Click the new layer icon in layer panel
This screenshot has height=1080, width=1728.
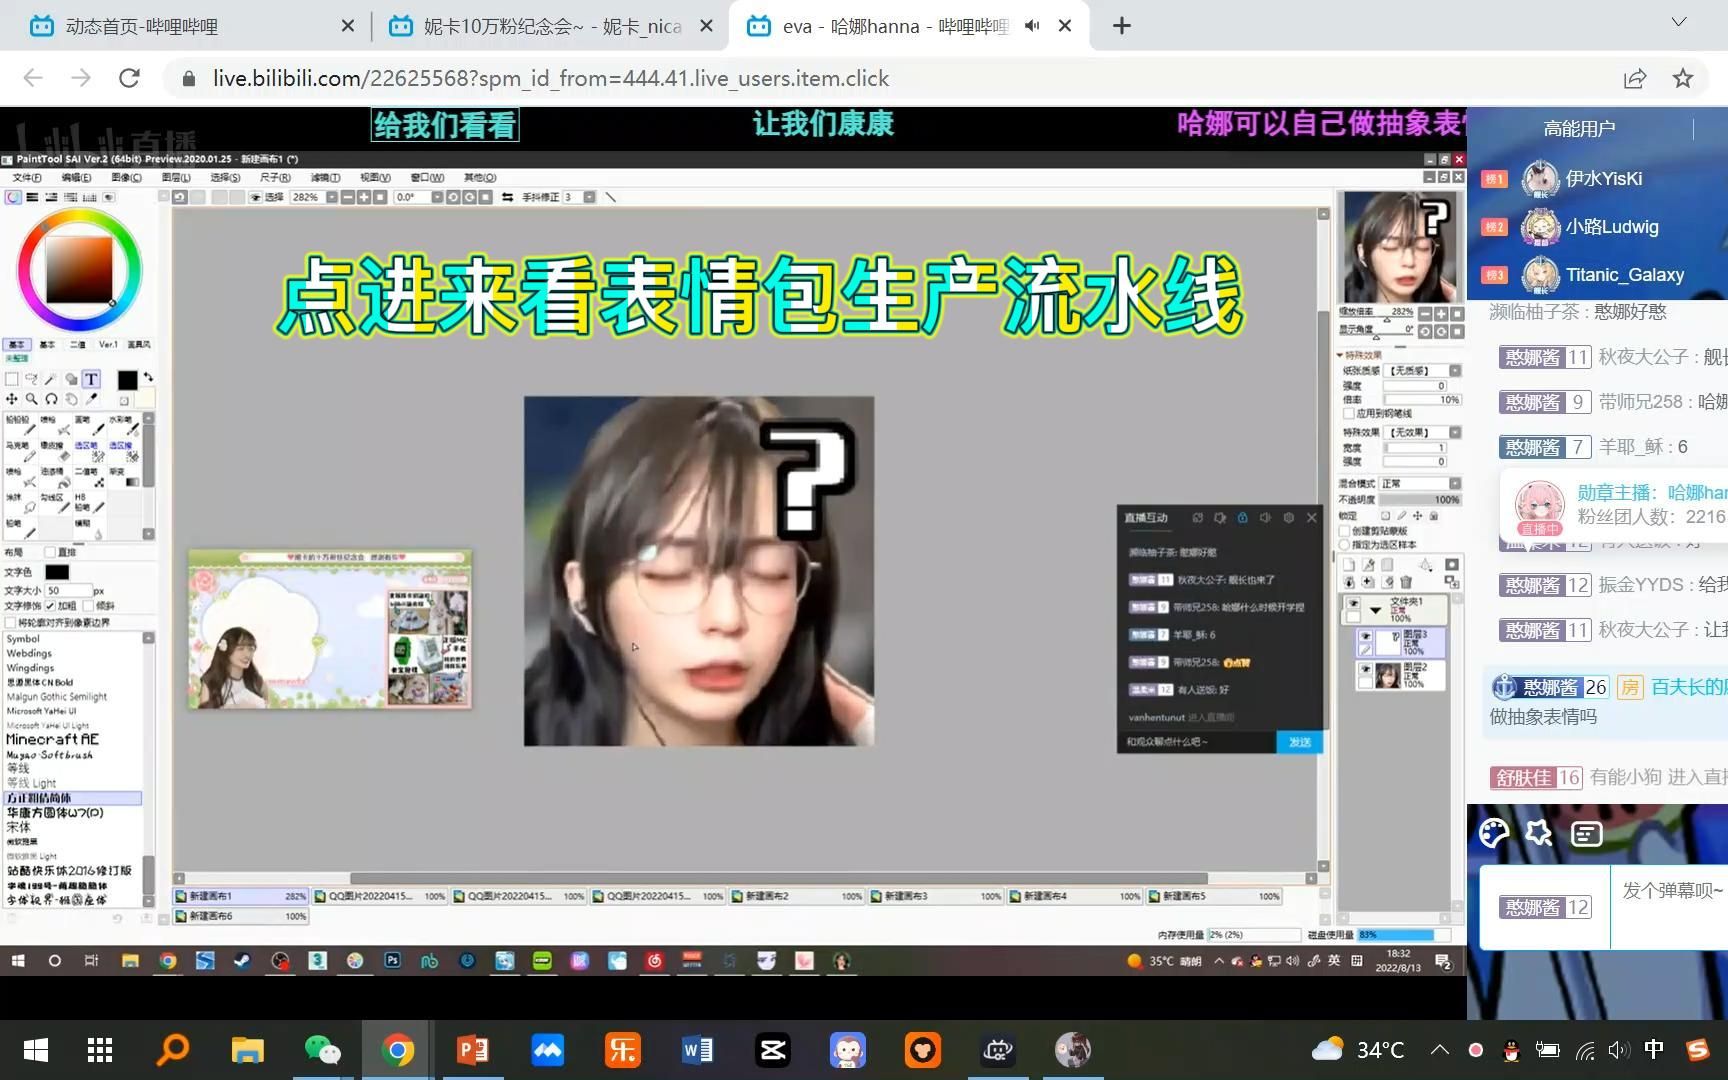coord(1349,564)
